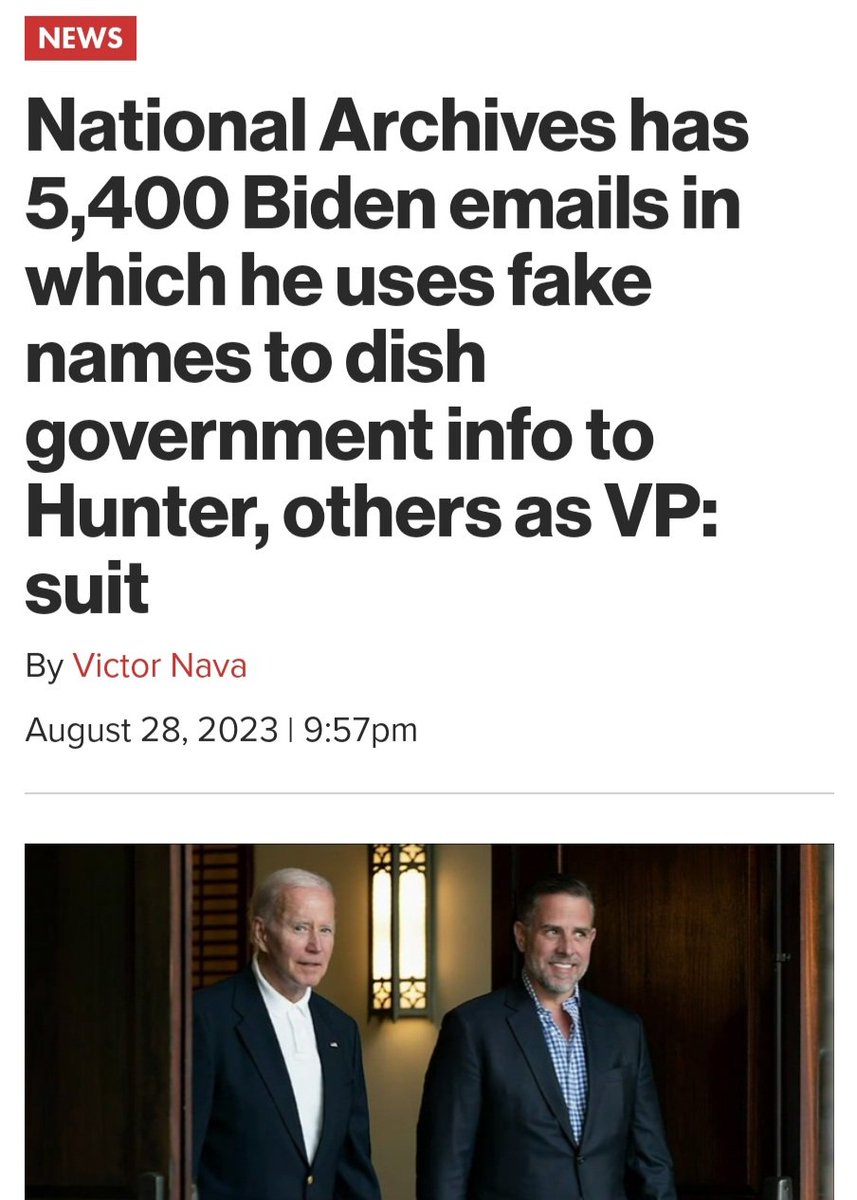This screenshot has width=857, height=1200.
Task: Click the August 28, 2023 publish date
Action: pos(150,730)
